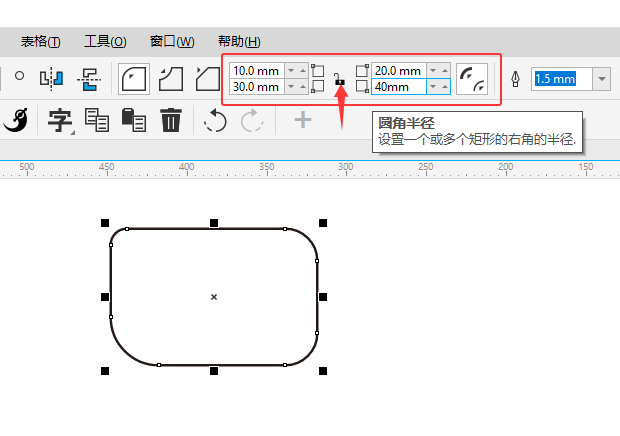Click the left-middle selection handle of rectangle
The image size is (620, 436).
pos(105,297)
